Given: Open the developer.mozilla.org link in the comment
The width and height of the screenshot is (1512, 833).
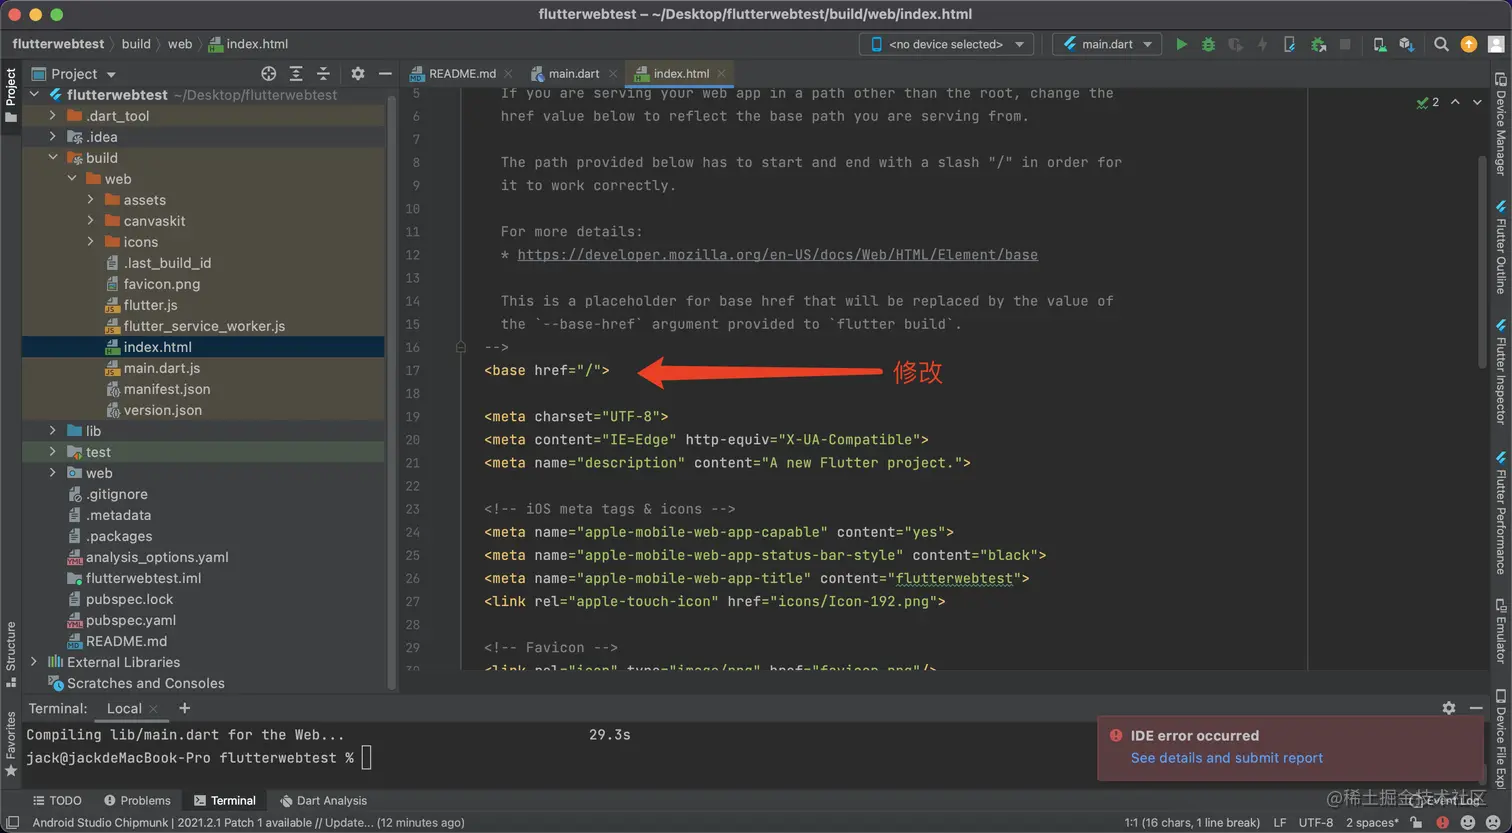Looking at the screenshot, I should (x=777, y=255).
